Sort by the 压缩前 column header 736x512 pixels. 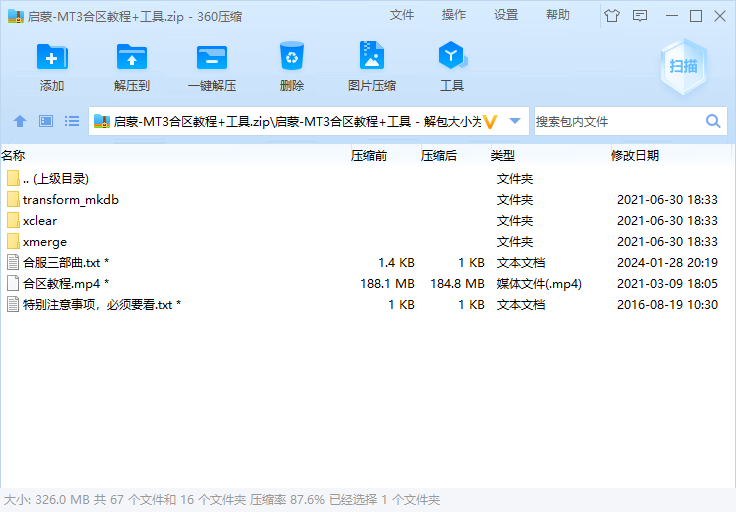(369, 155)
